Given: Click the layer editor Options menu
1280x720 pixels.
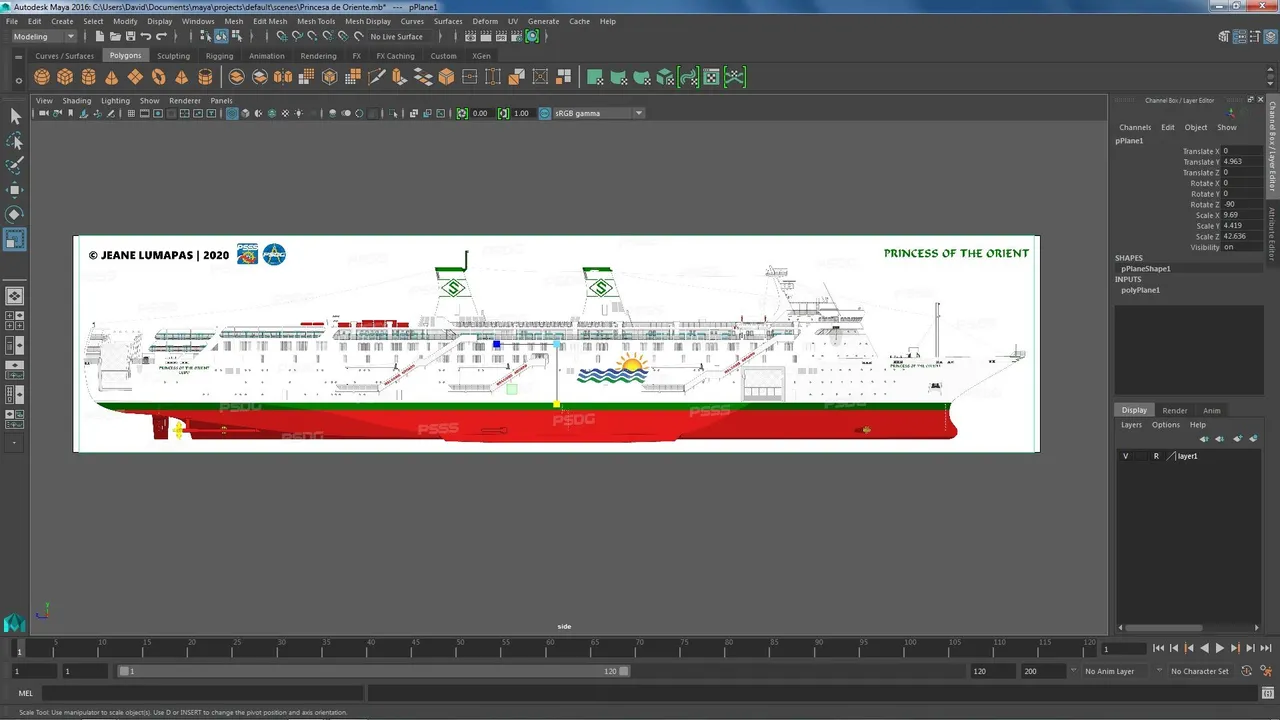Looking at the screenshot, I should coord(1165,425).
